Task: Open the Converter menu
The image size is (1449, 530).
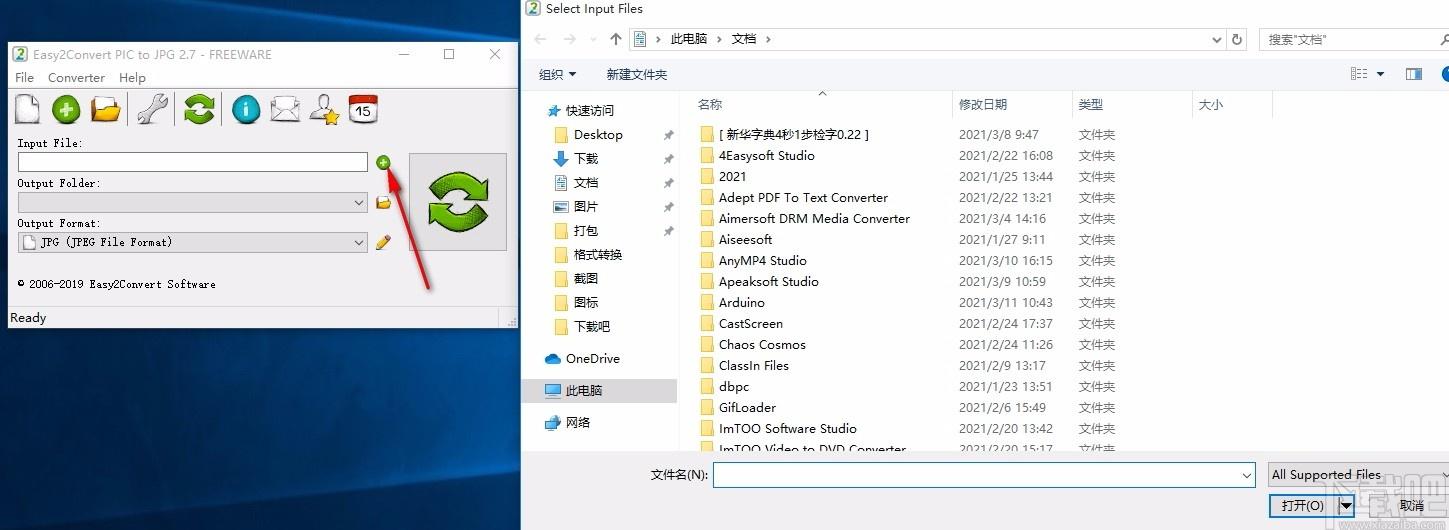Action: [x=76, y=77]
